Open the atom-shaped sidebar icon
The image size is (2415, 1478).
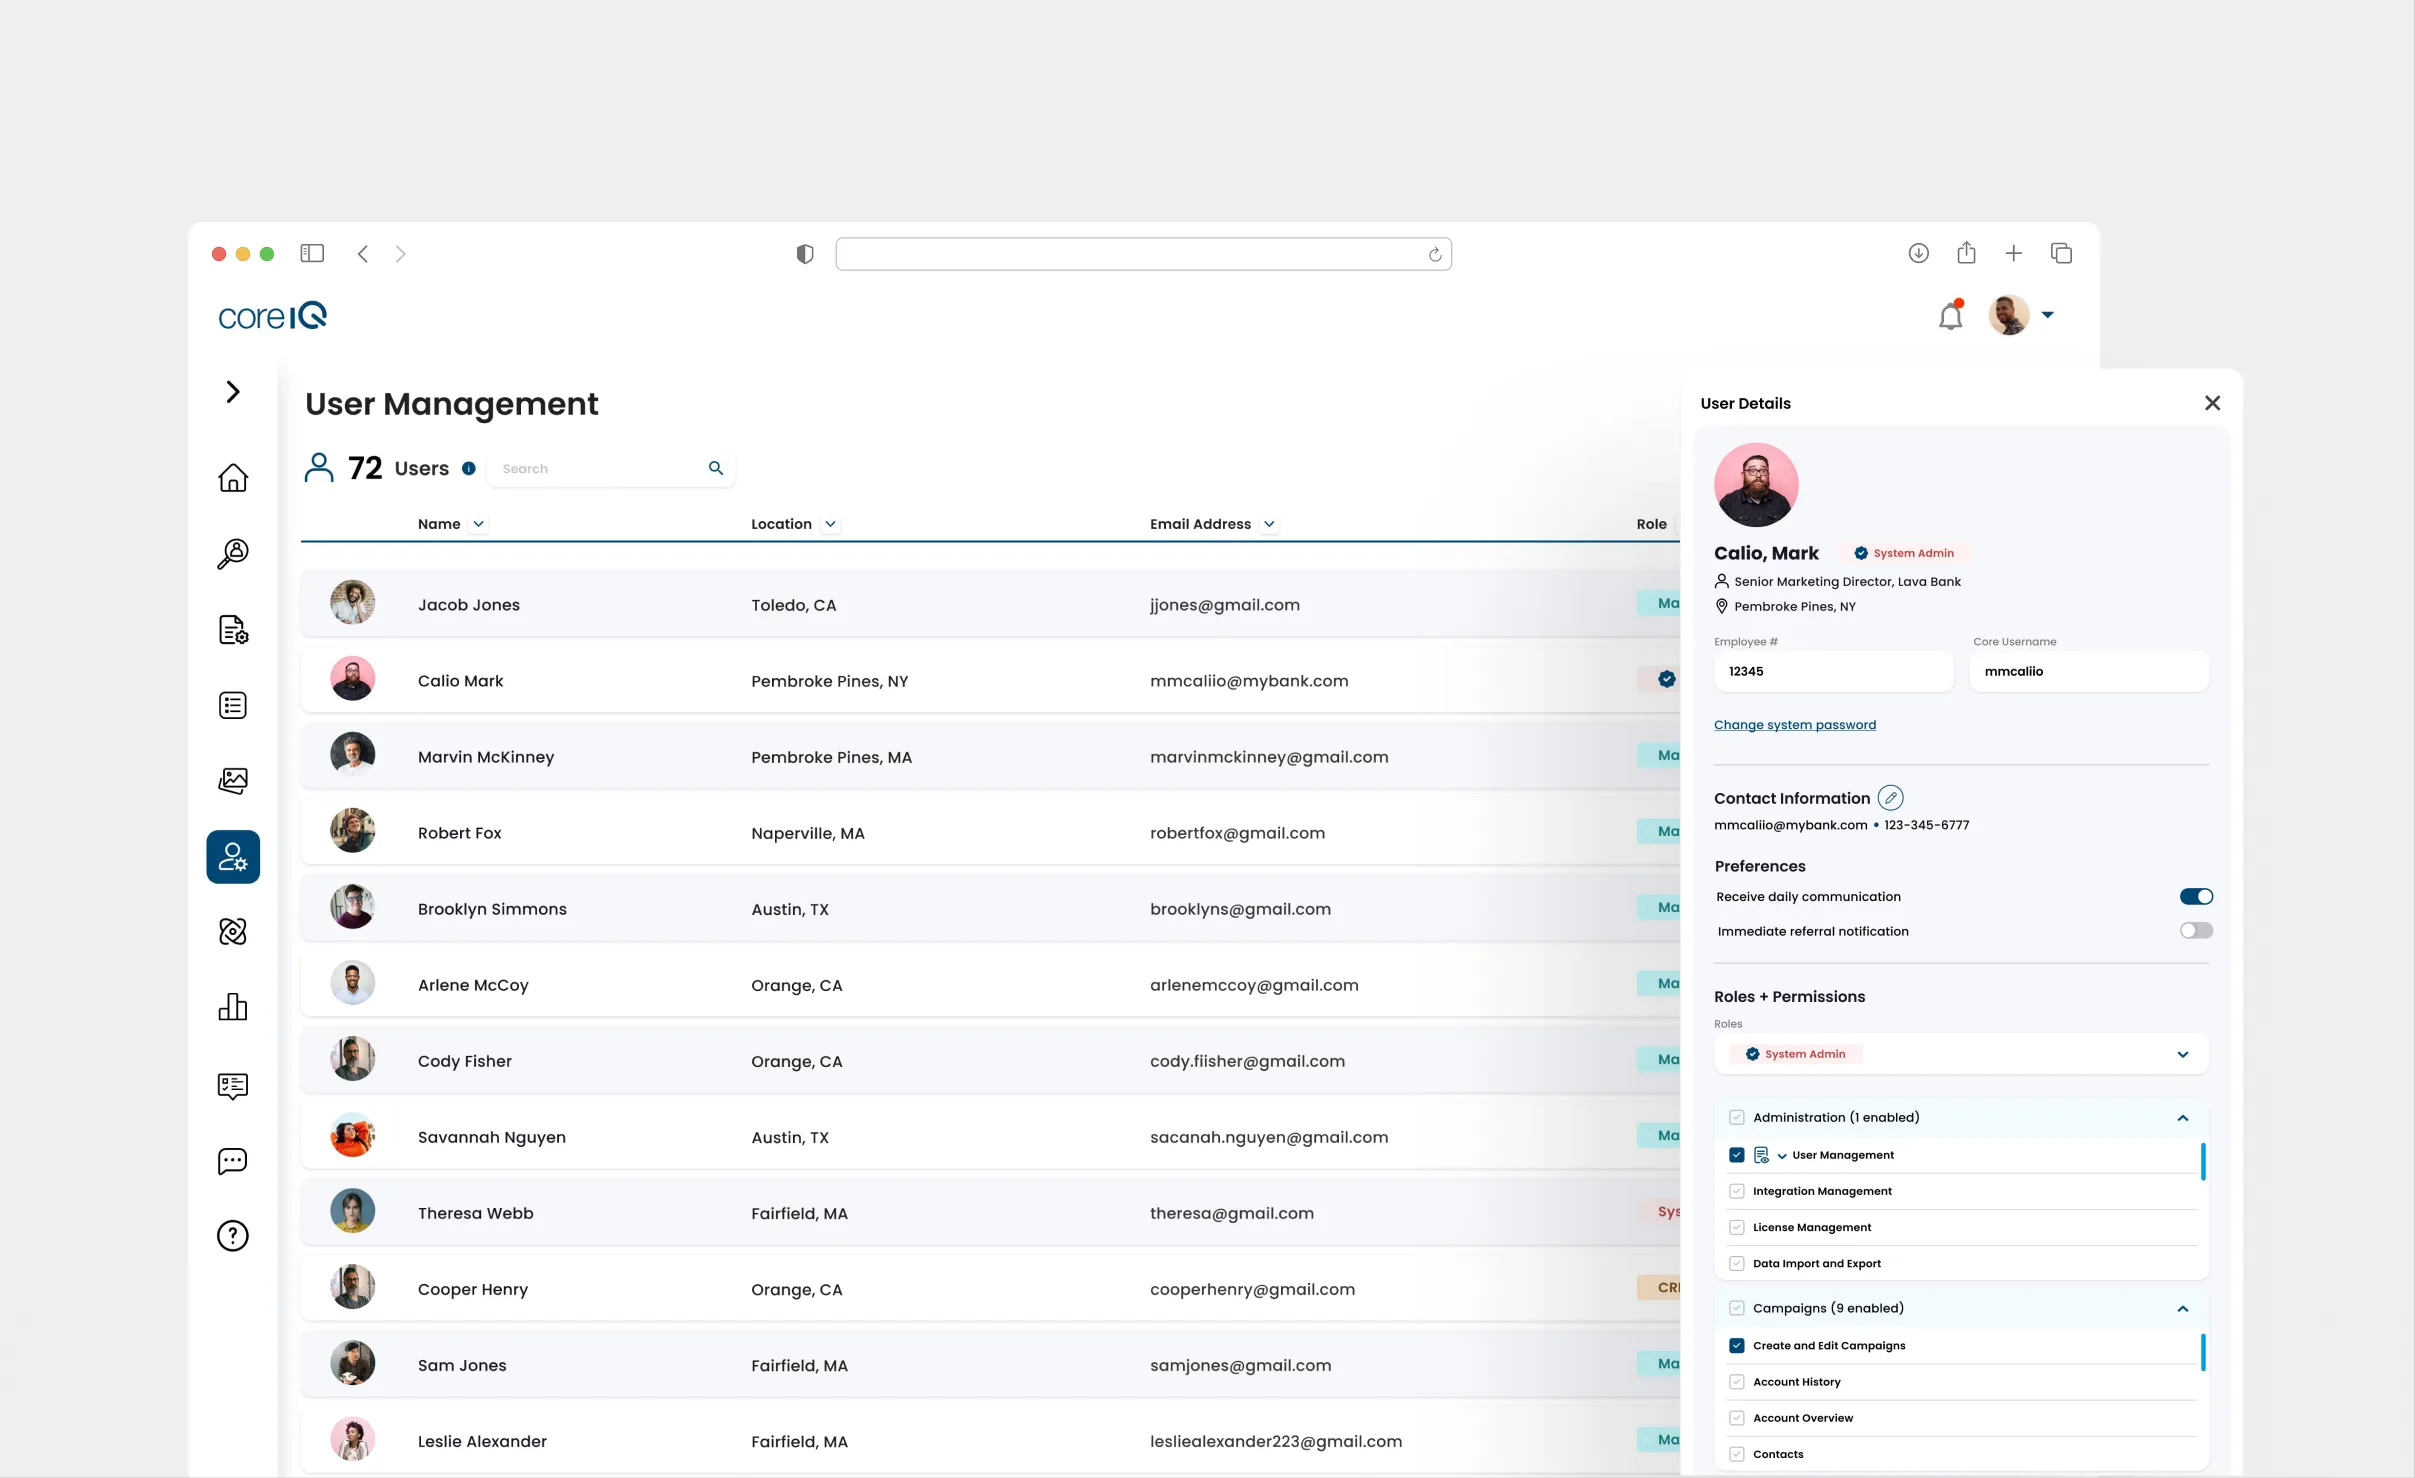coord(233,932)
